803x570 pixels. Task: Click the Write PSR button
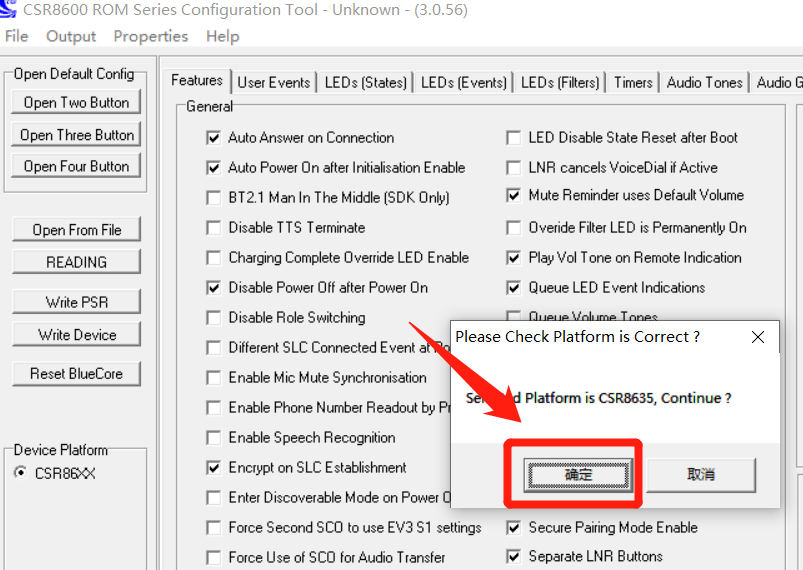(x=76, y=302)
